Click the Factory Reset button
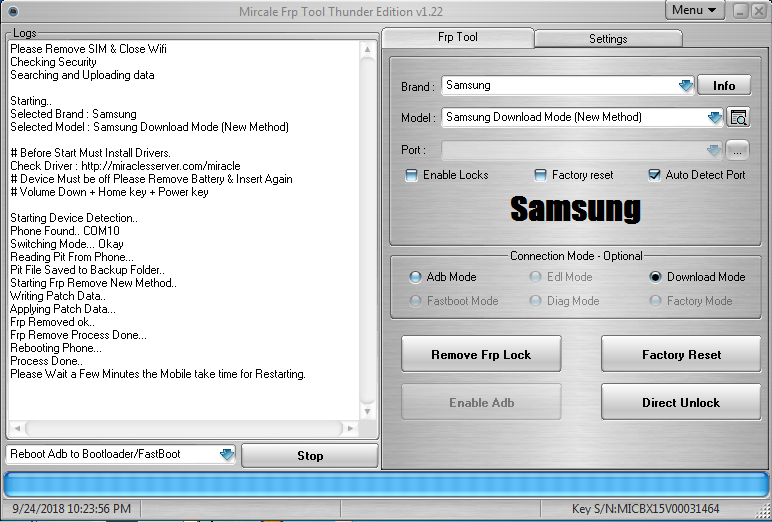 pyautogui.click(x=681, y=354)
